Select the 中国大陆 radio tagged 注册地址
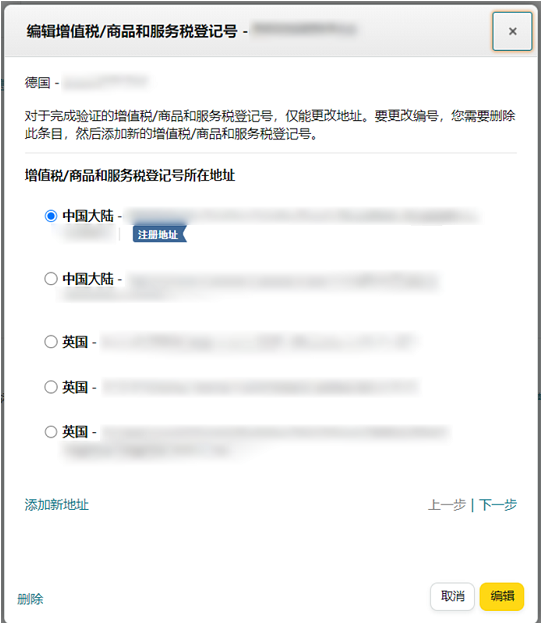The height and width of the screenshot is (623, 542). (x=51, y=216)
